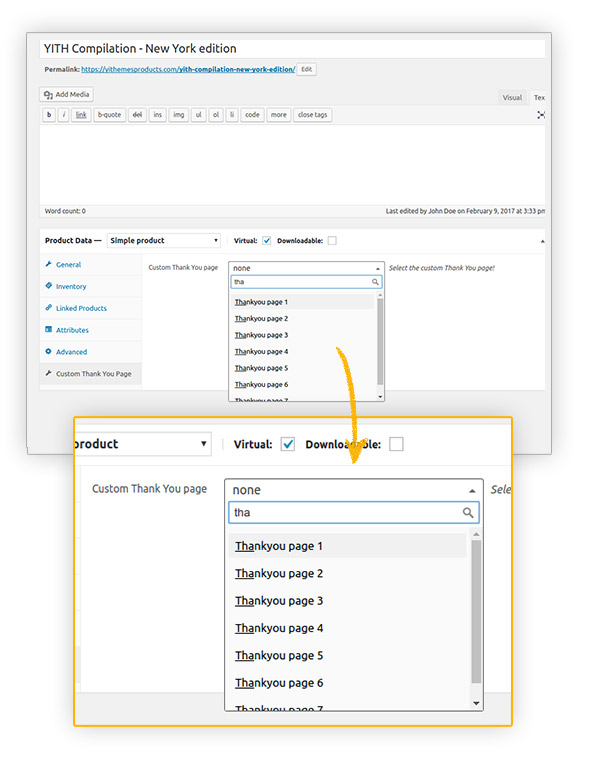Collapse the Product Data panel arrow
600x765 pixels.
point(542,241)
